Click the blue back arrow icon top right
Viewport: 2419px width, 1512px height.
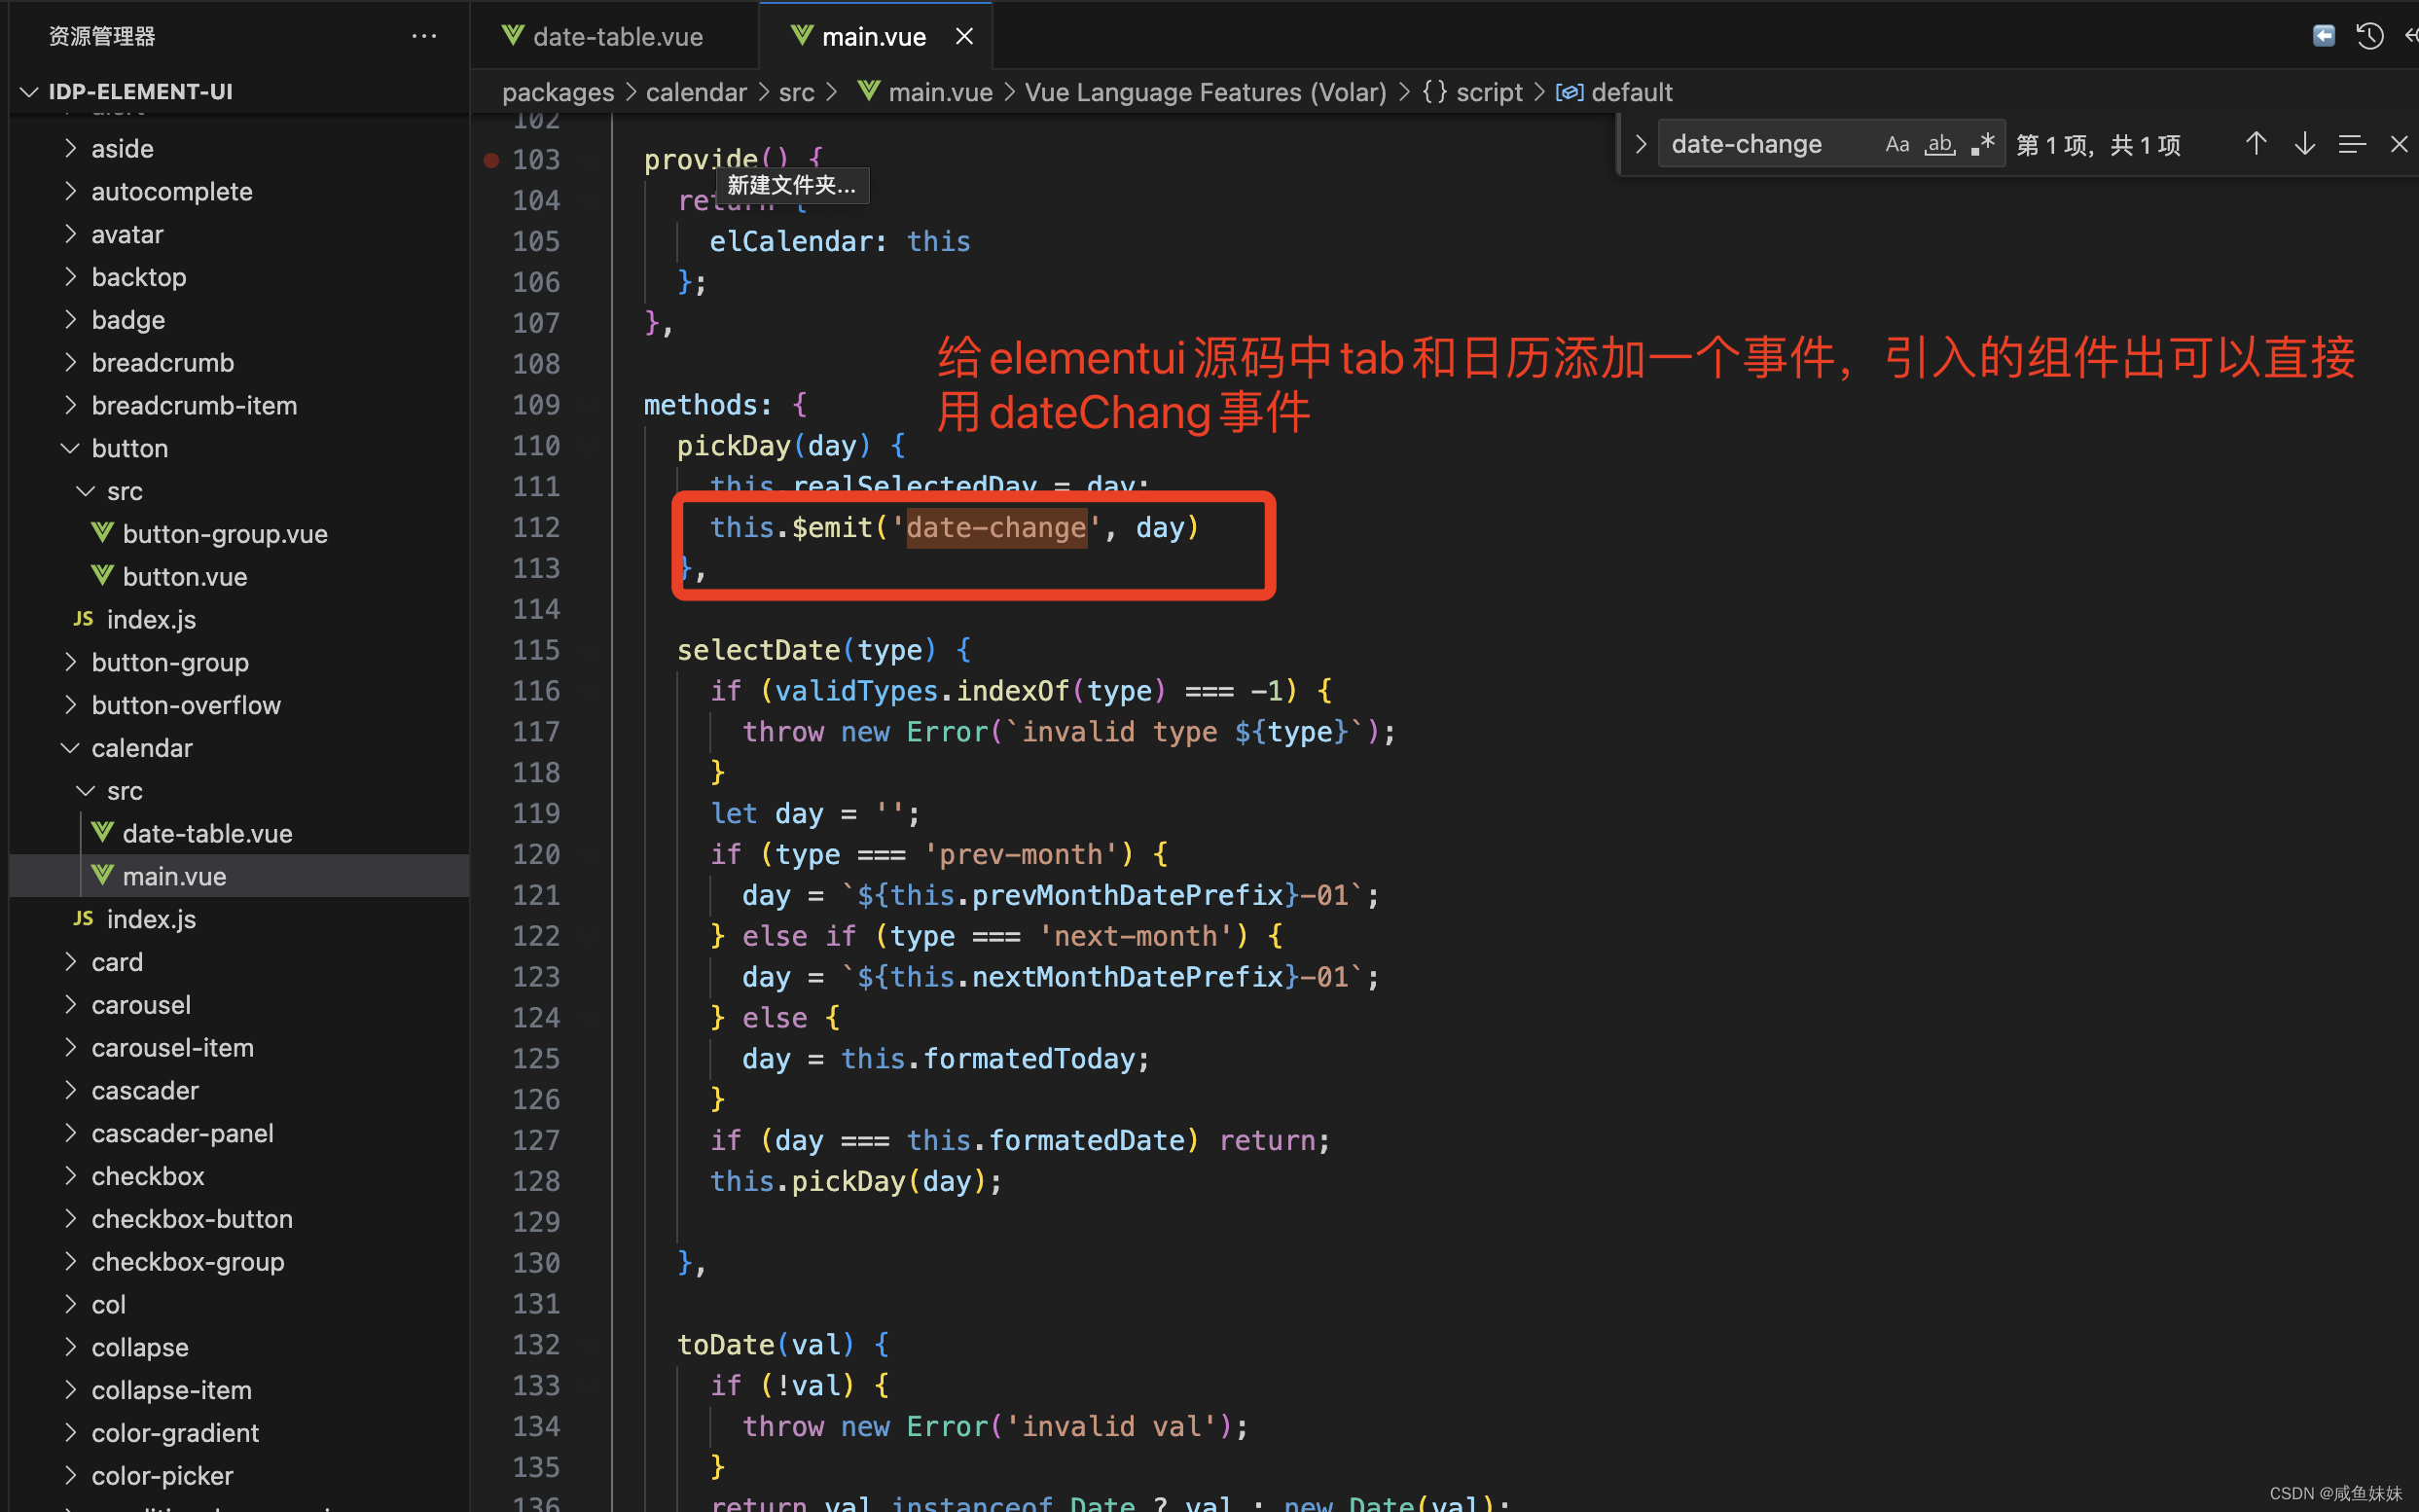coord(2324,35)
